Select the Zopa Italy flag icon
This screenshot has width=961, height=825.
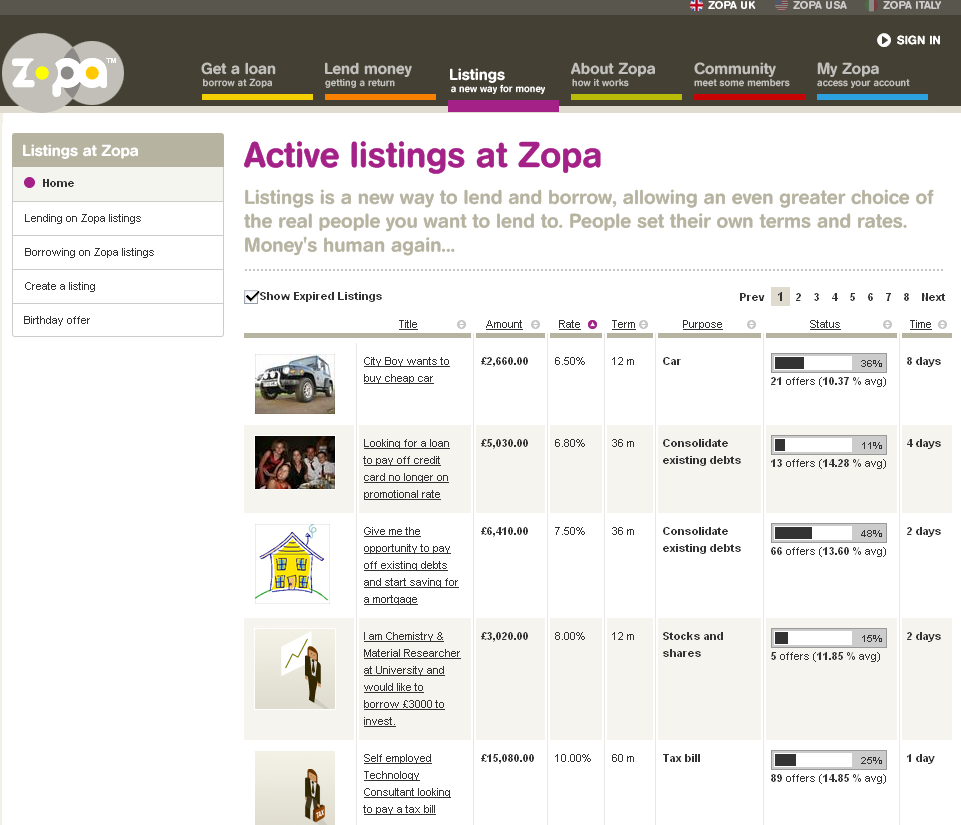pyautogui.click(x=870, y=6)
